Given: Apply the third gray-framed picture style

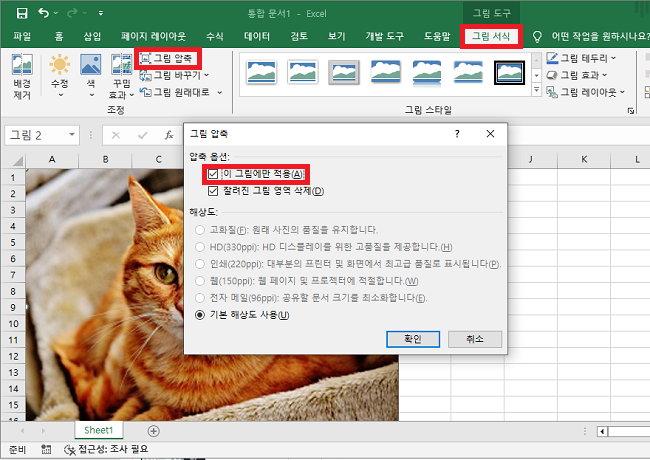Looking at the screenshot, I should click(344, 72).
